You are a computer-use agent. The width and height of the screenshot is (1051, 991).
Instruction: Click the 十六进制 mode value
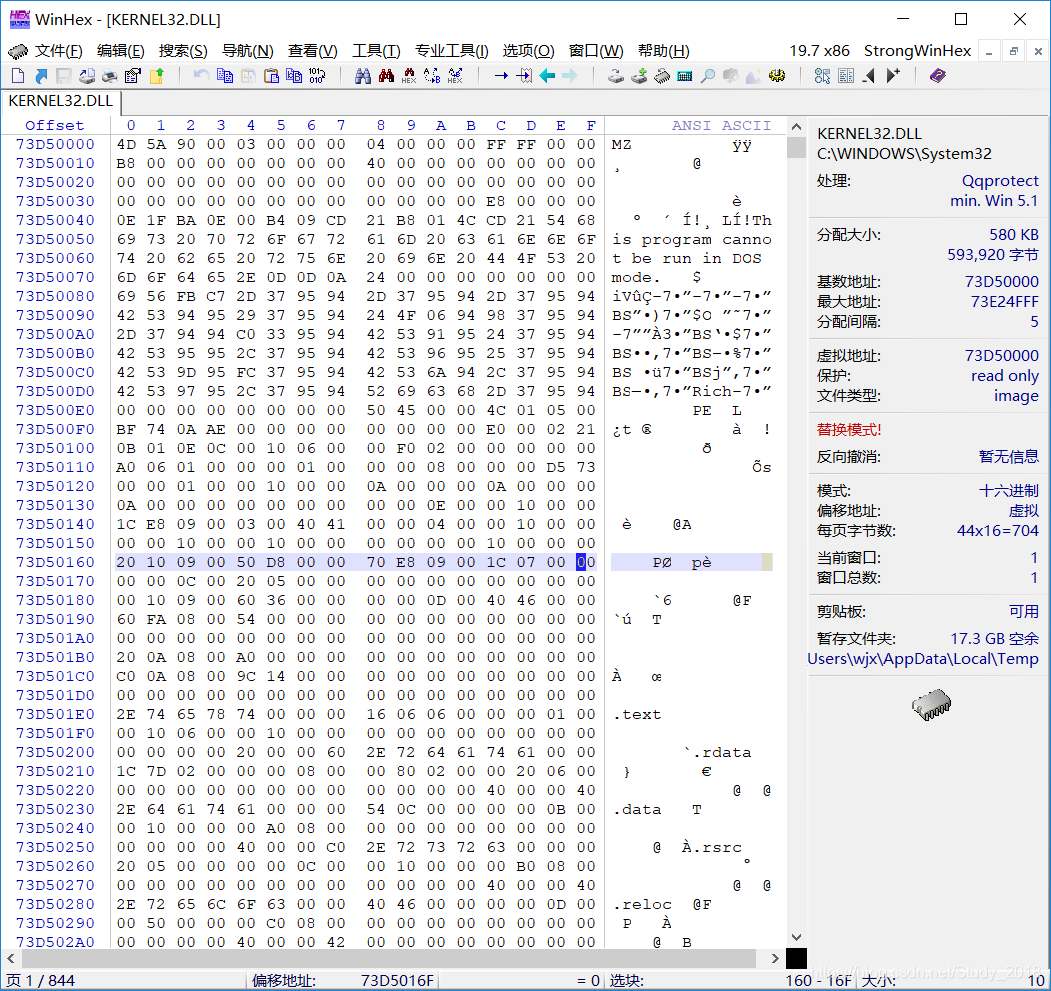(x=1009, y=491)
